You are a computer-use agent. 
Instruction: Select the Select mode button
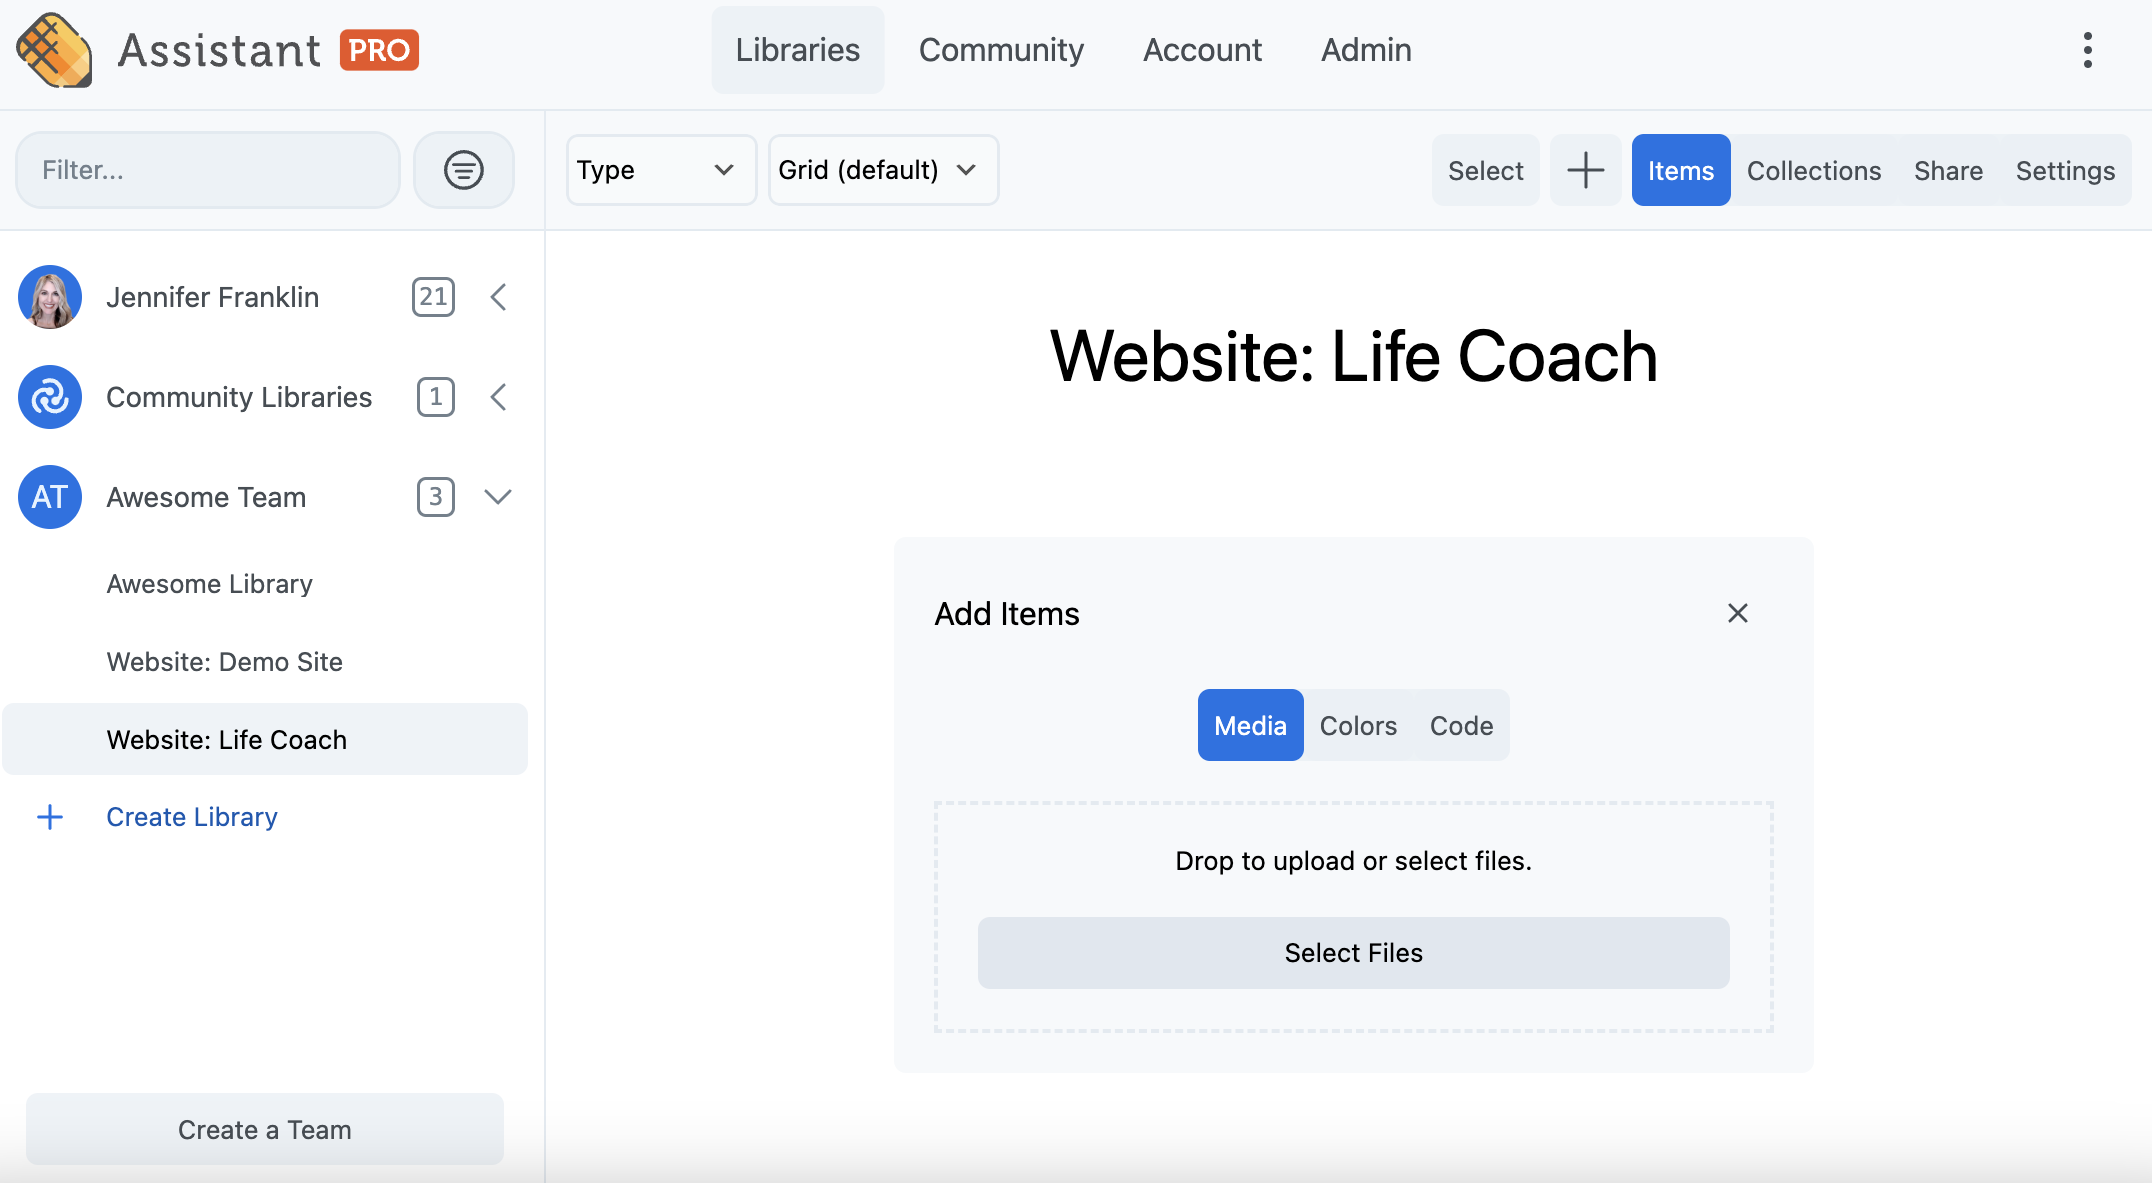point(1485,169)
